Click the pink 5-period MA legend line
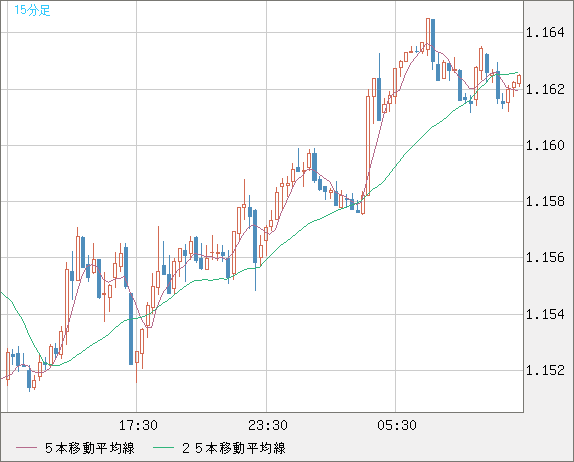Viewport: 574px width, 462px height. (26, 448)
